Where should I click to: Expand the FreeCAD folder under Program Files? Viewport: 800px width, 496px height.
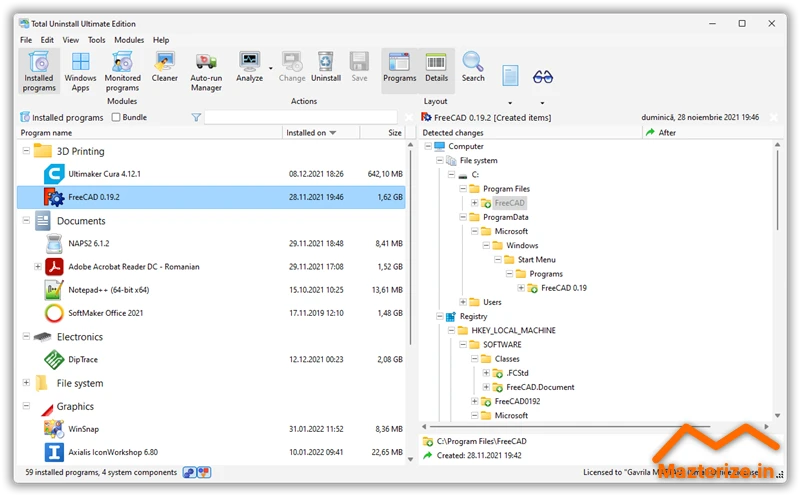(x=474, y=203)
